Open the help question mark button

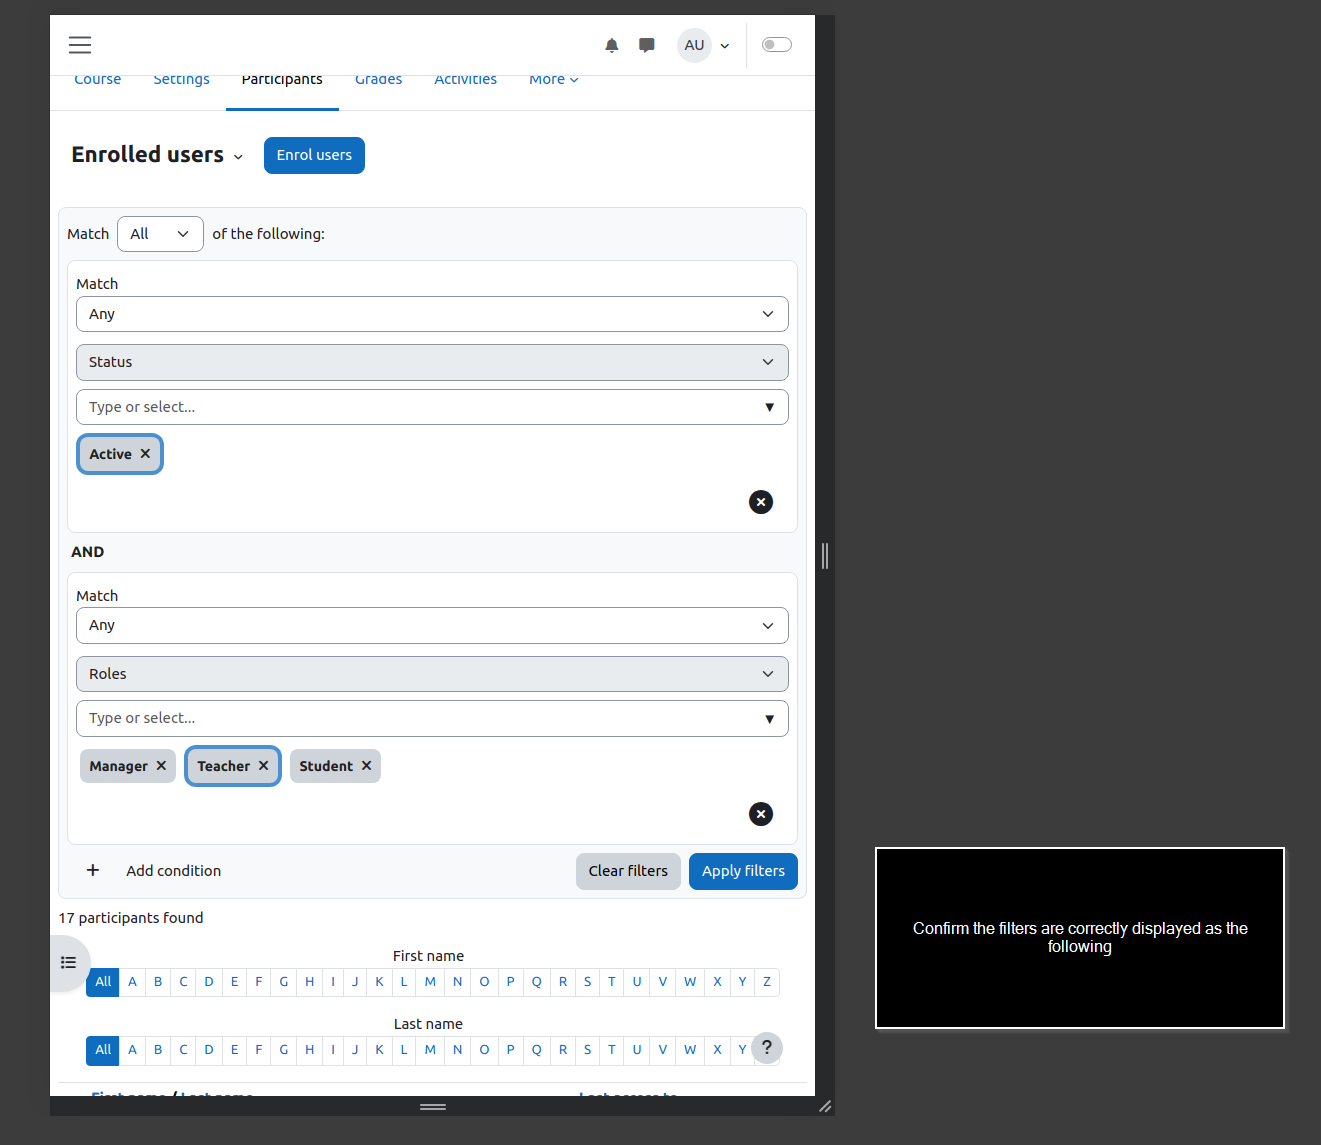[x=767, y=1048]
